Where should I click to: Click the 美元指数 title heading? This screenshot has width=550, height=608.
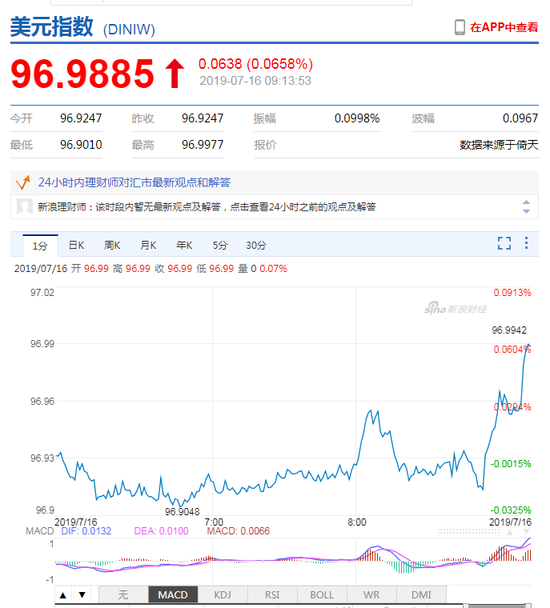point(52,27)
